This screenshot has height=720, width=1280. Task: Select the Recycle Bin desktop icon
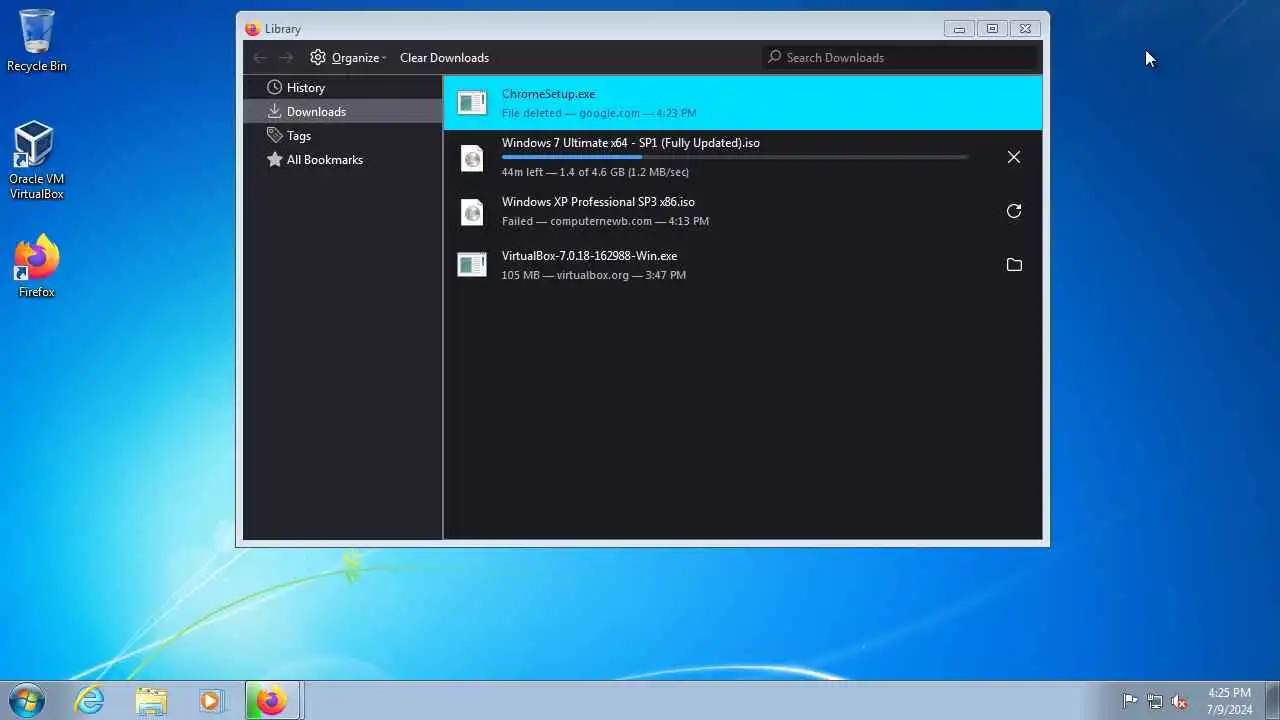click(x=37, y=41)
